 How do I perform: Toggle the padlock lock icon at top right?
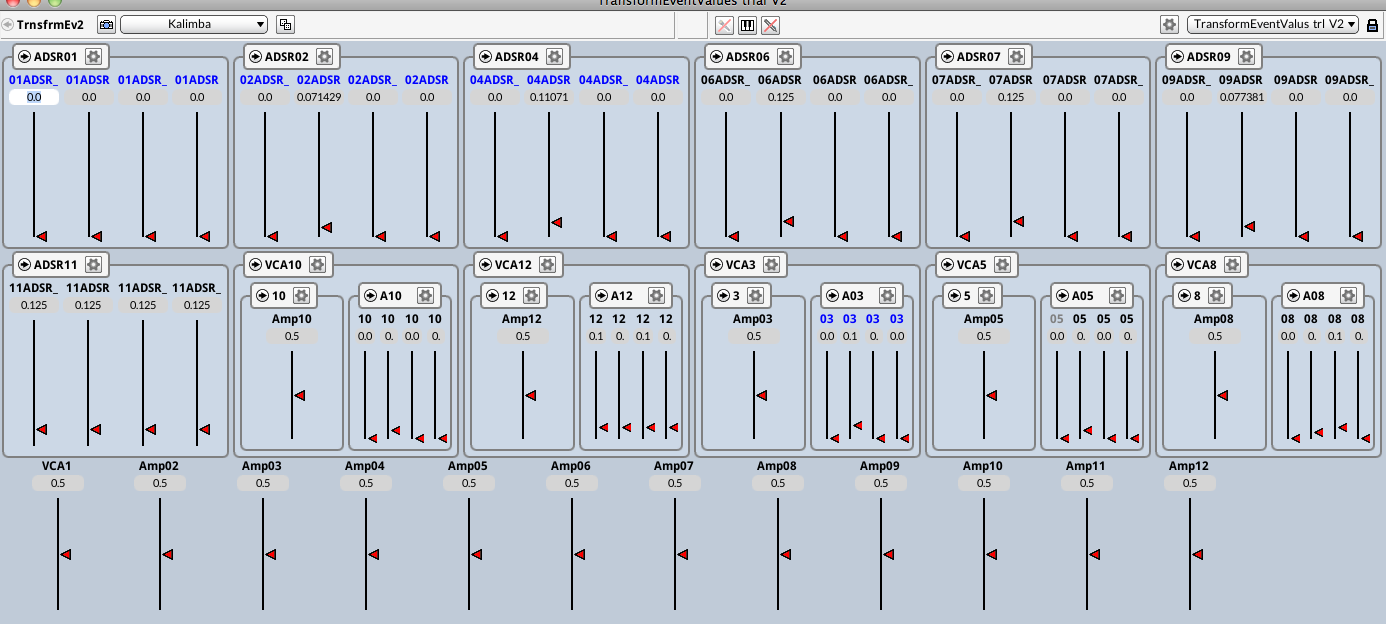[1373, 25]
